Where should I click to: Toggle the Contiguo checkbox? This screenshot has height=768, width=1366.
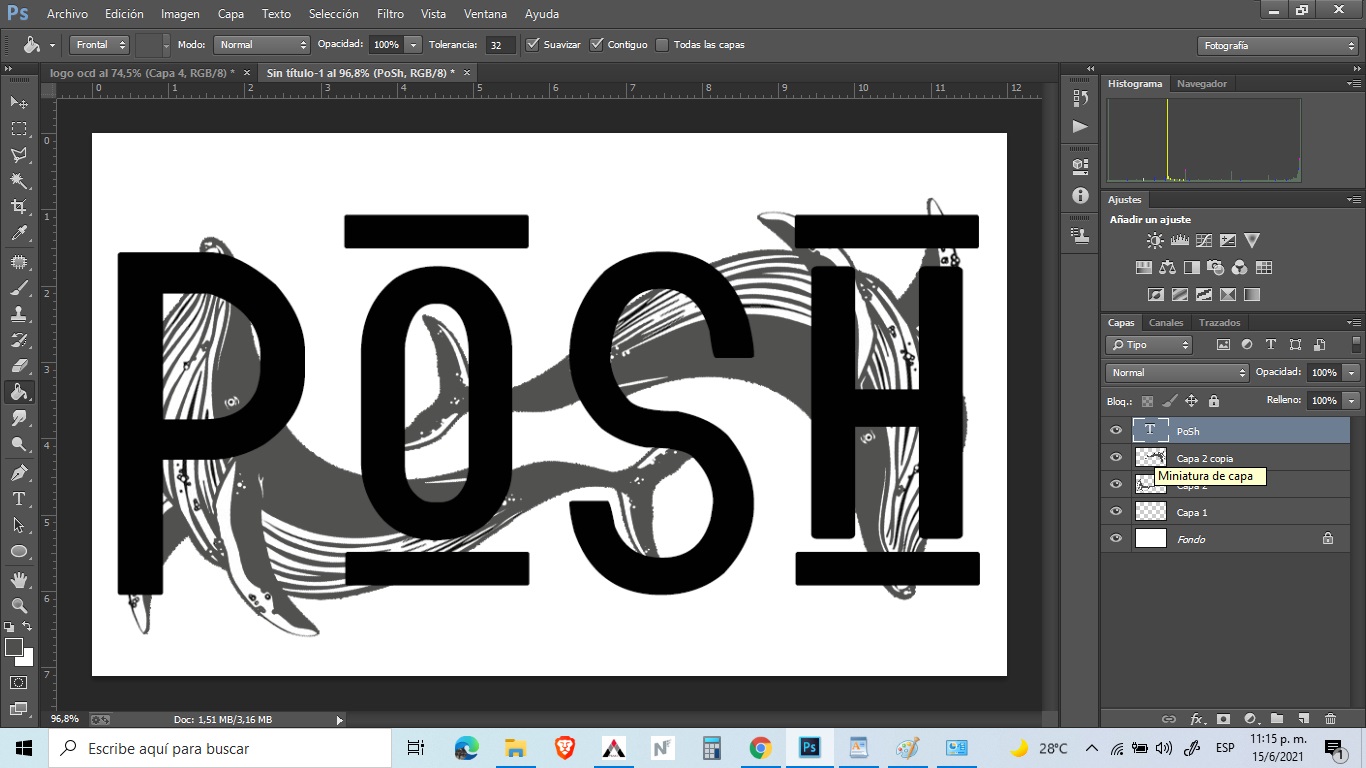pyautogui.click(x=597, y=44)
